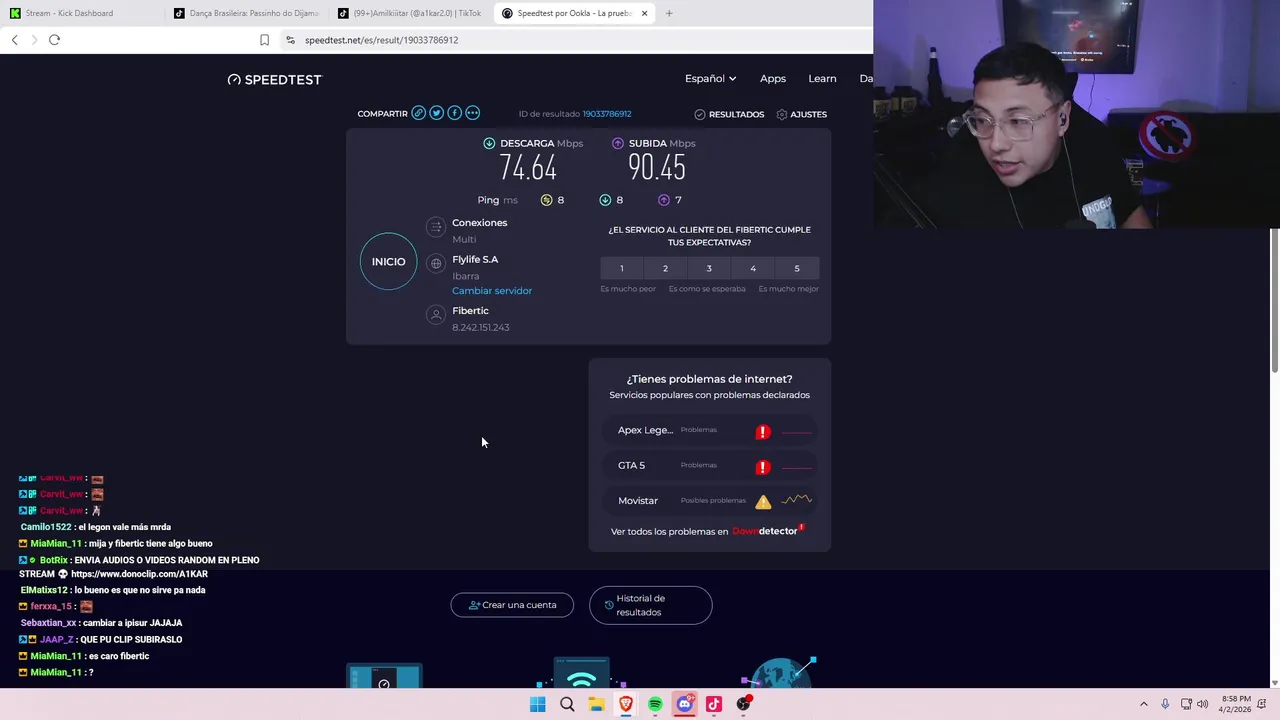The image size is (1280, 720).
Task: Open OBS Studio from taskbar
Action: pos(743,704)
